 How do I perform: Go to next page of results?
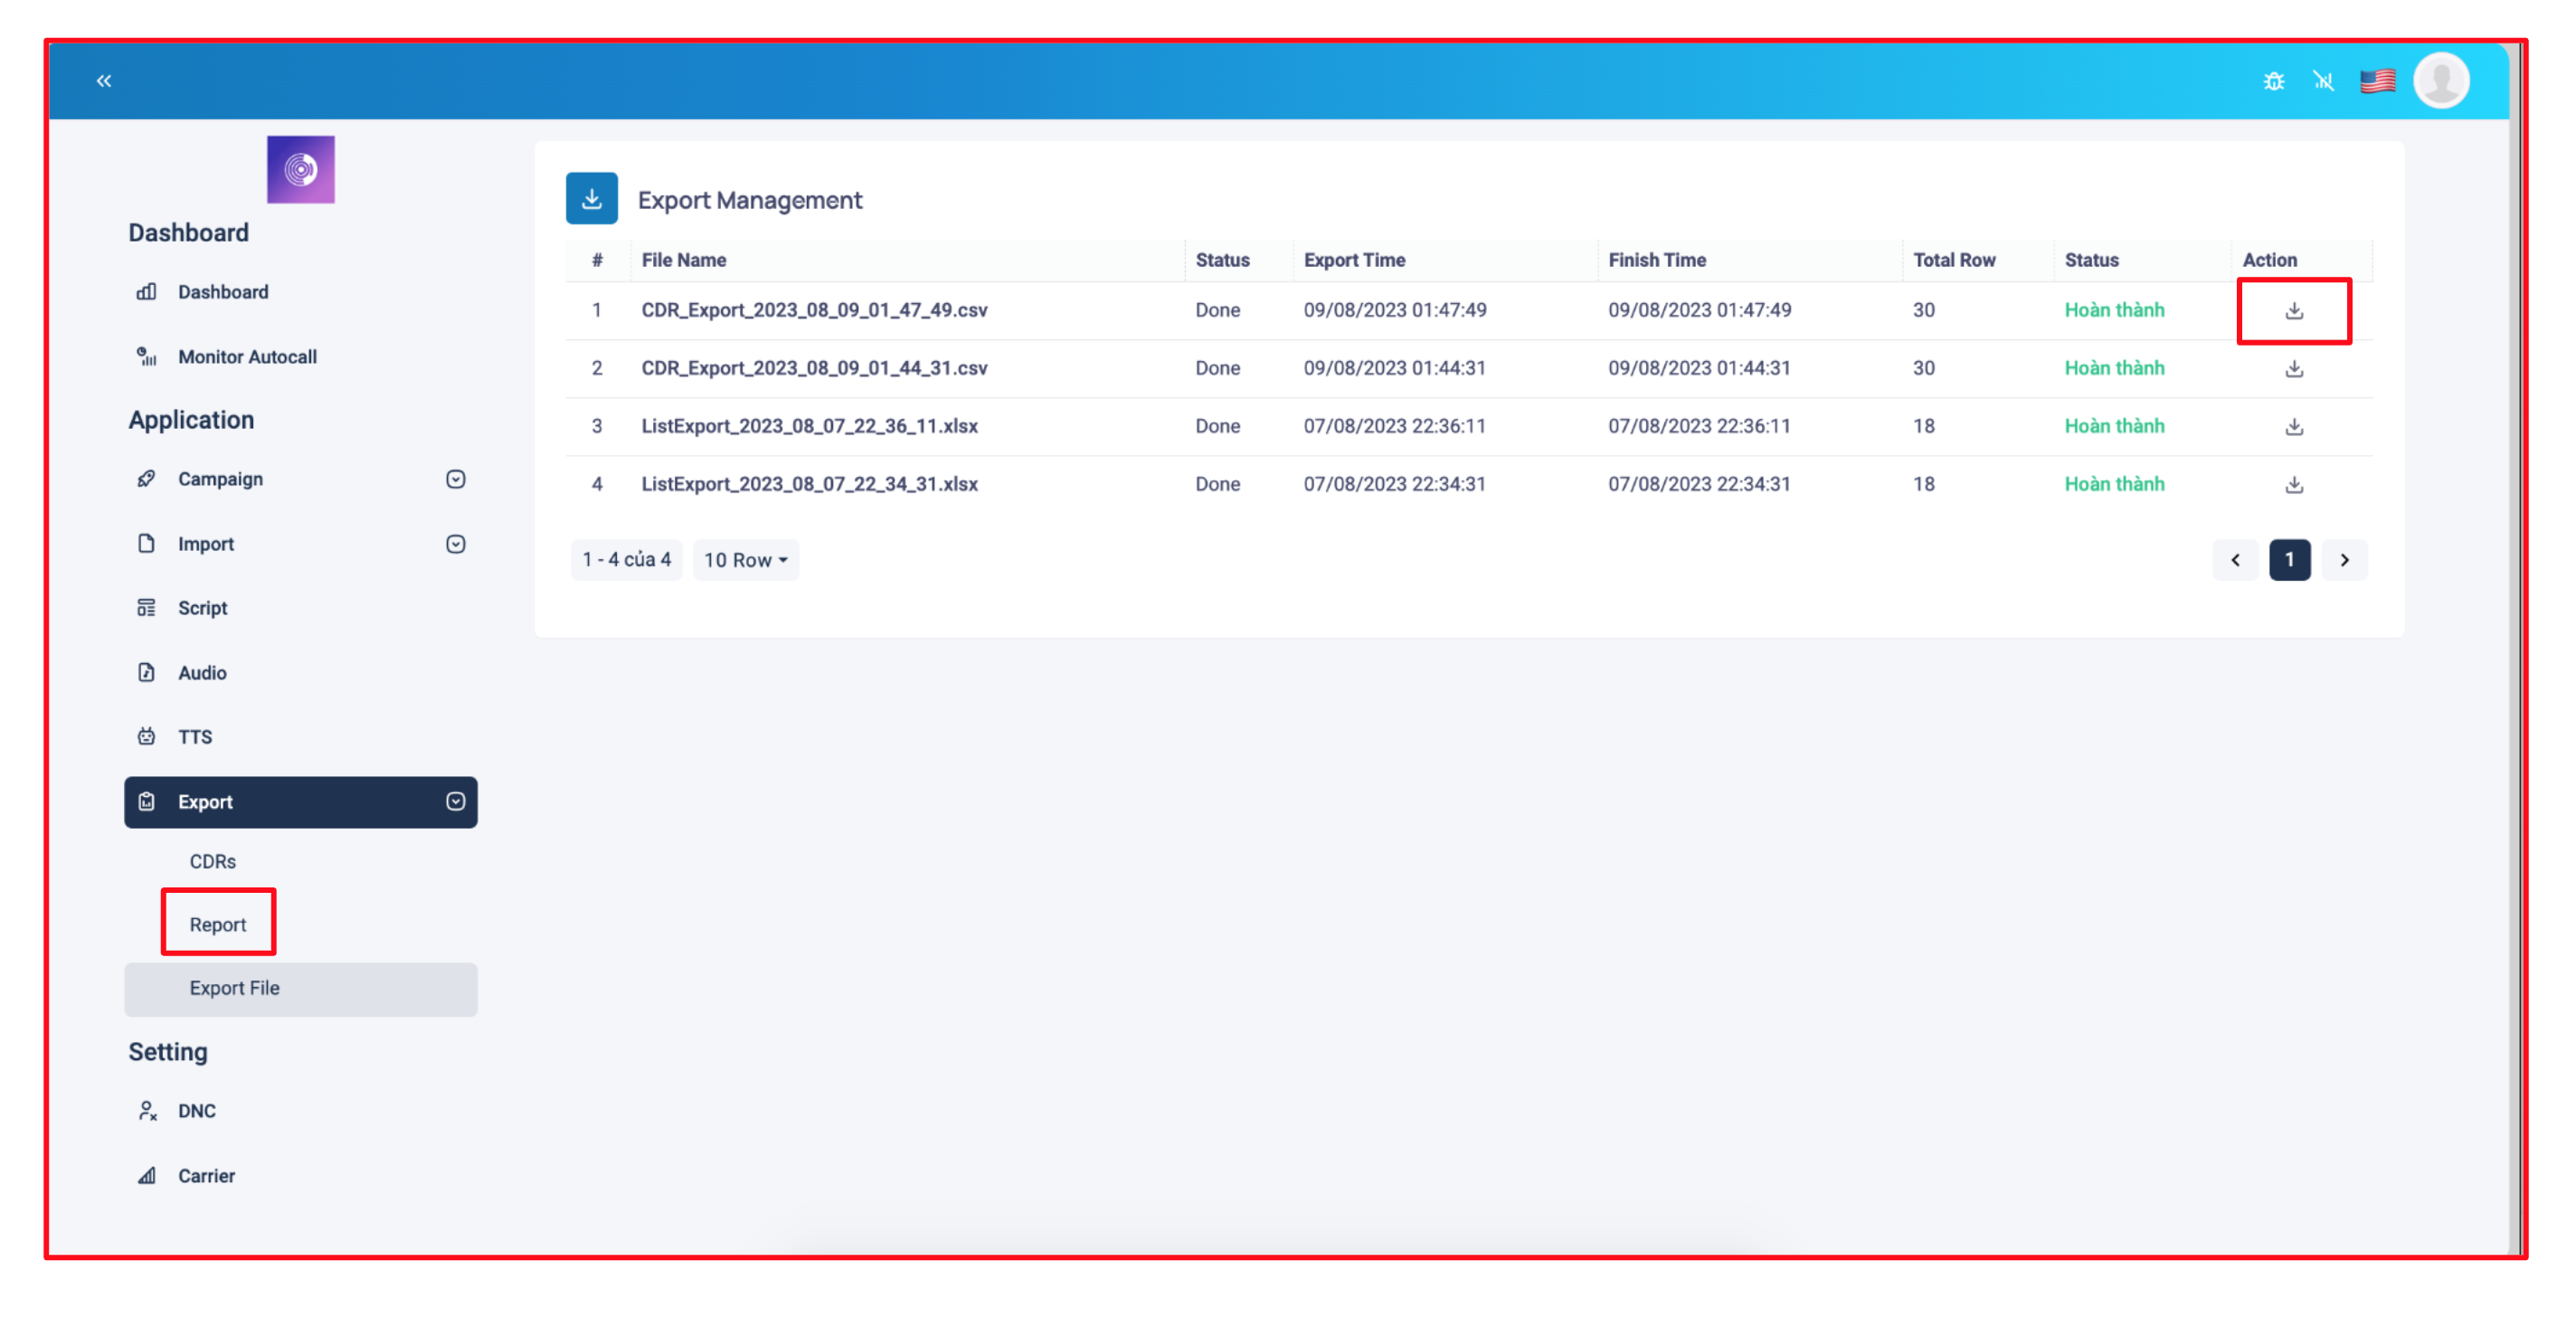pos(2343,560)
